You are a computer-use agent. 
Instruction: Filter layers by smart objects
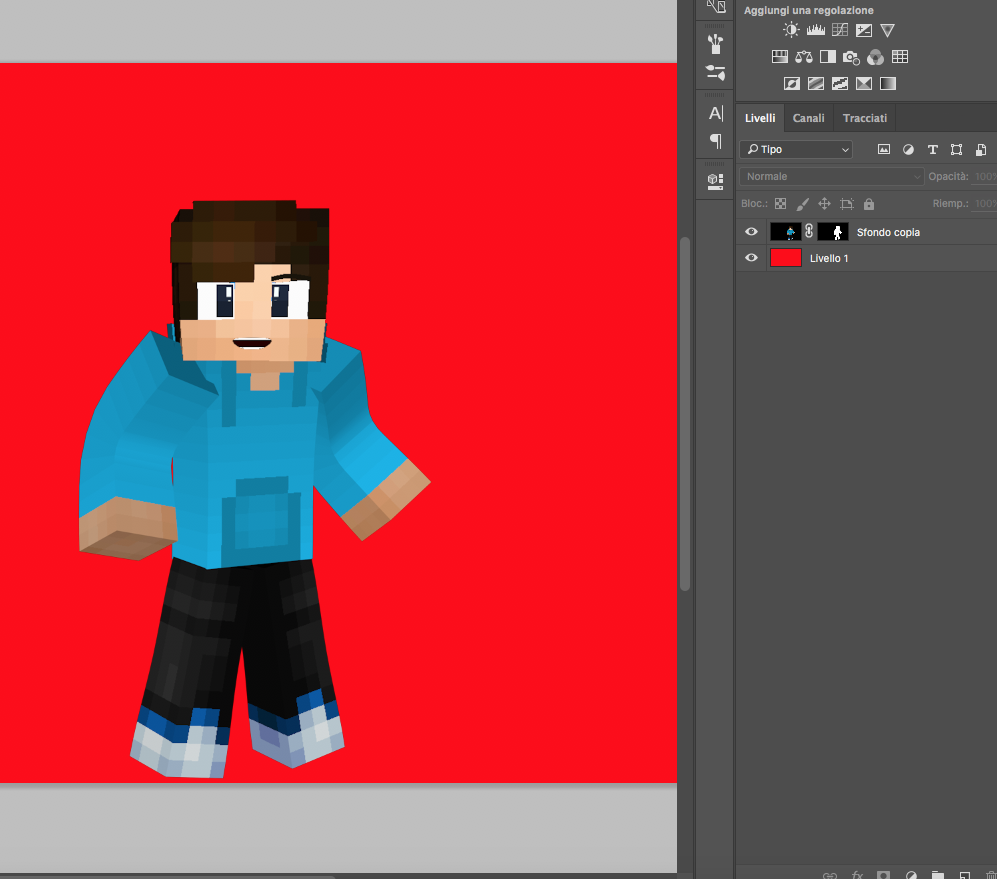coord(981,149)
